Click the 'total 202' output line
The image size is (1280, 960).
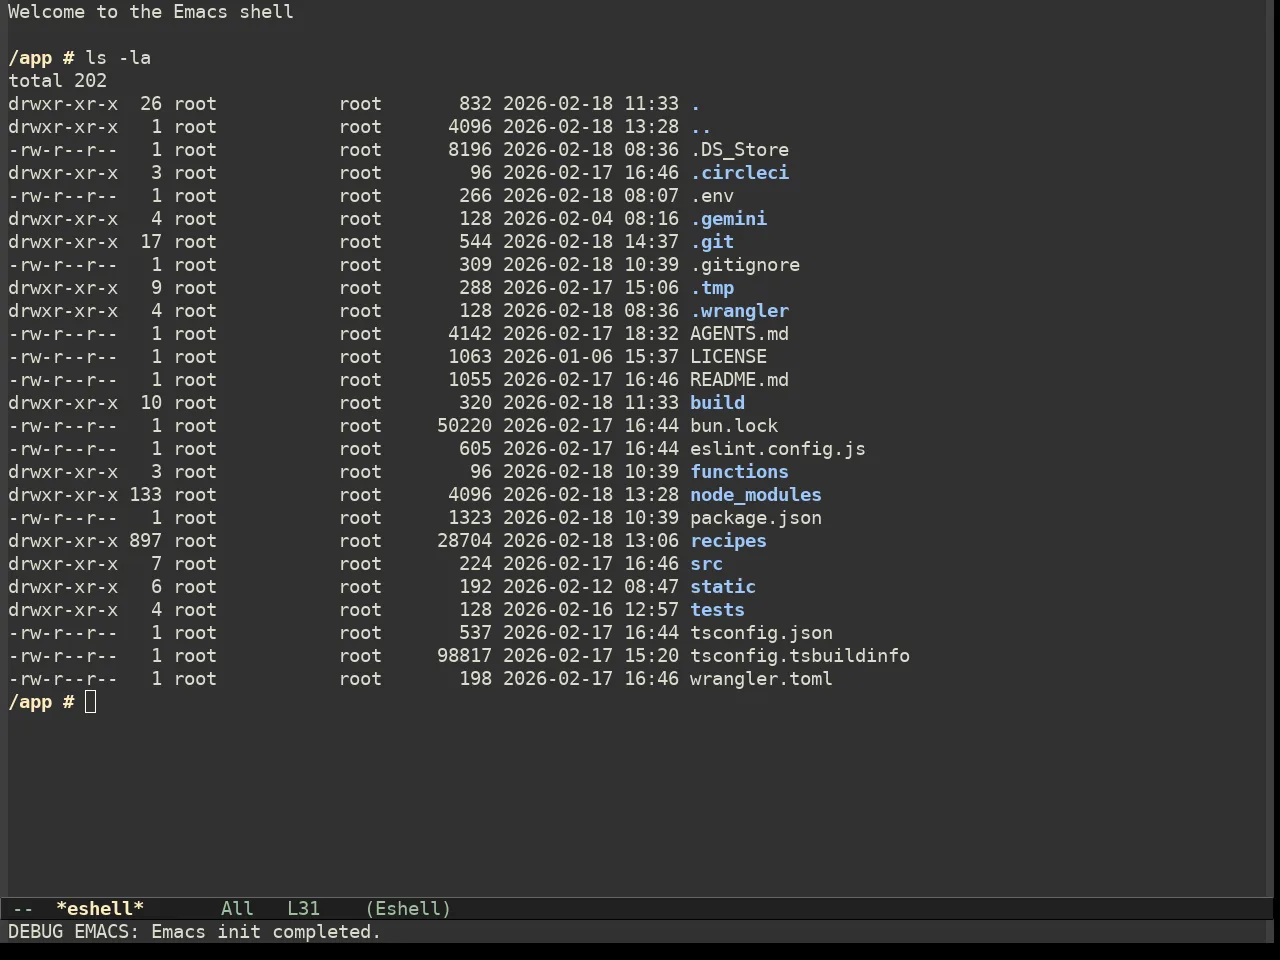tap(57, 81)
